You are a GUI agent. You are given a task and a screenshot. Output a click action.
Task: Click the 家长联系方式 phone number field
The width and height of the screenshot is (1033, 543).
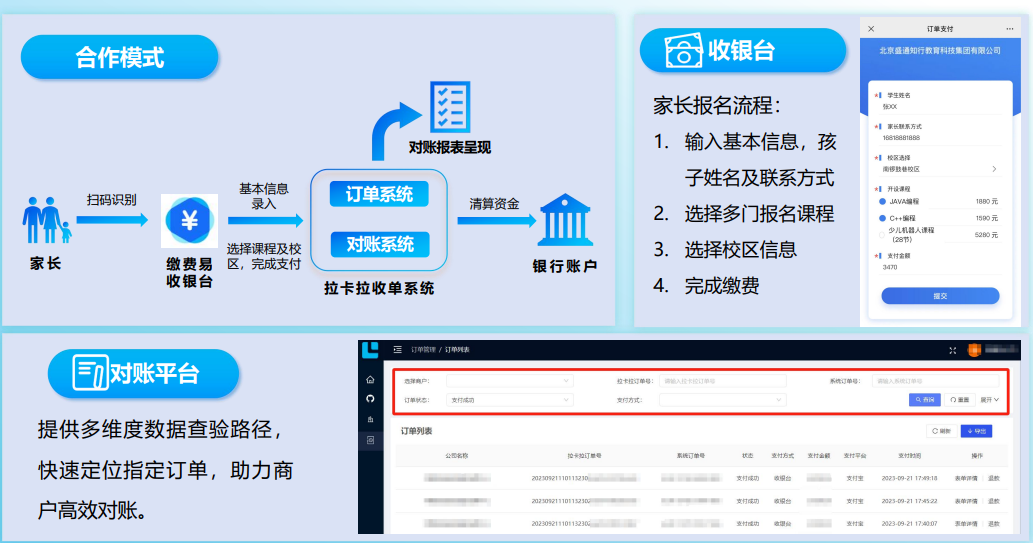pos(940,138)
